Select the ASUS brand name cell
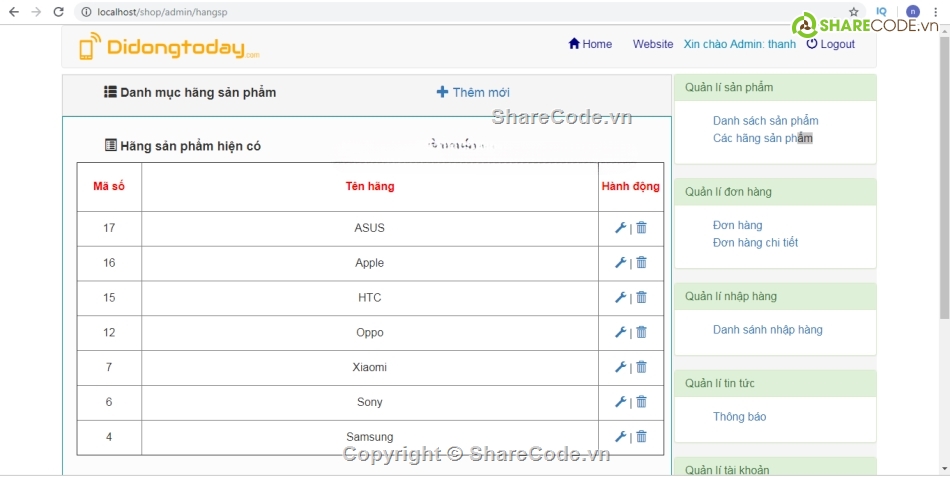 pos(370,228)
